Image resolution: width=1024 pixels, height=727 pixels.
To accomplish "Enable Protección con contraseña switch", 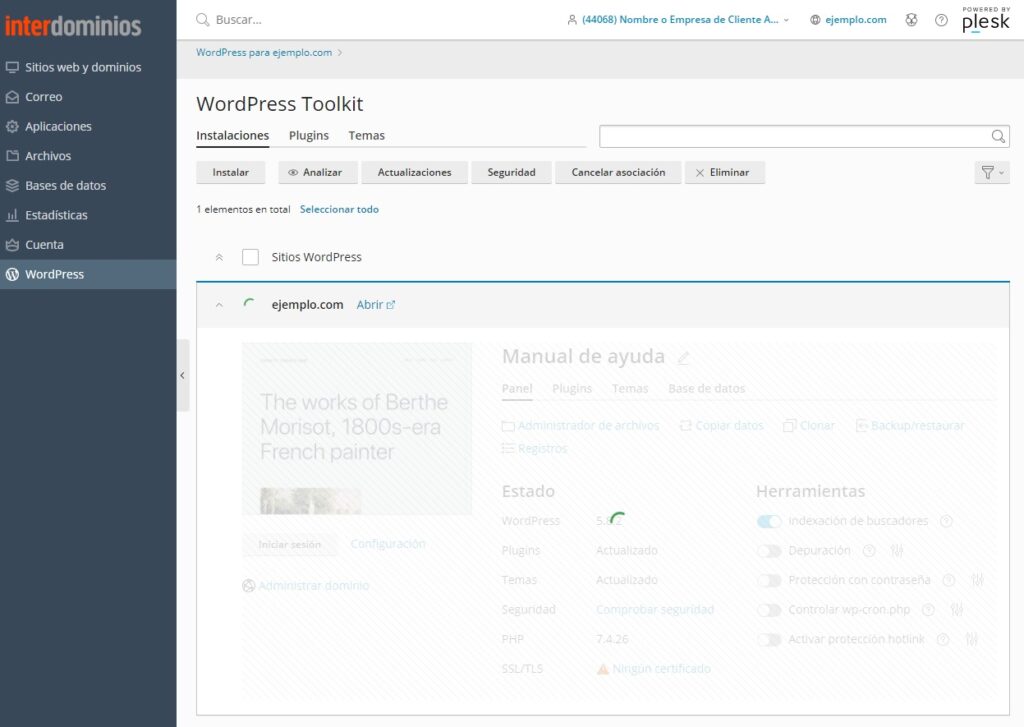I will [769, 580].
